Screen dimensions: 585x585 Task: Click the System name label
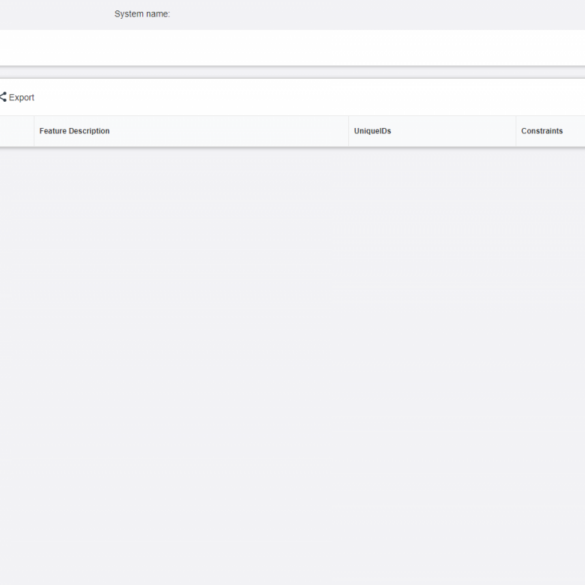click(142, 14)
